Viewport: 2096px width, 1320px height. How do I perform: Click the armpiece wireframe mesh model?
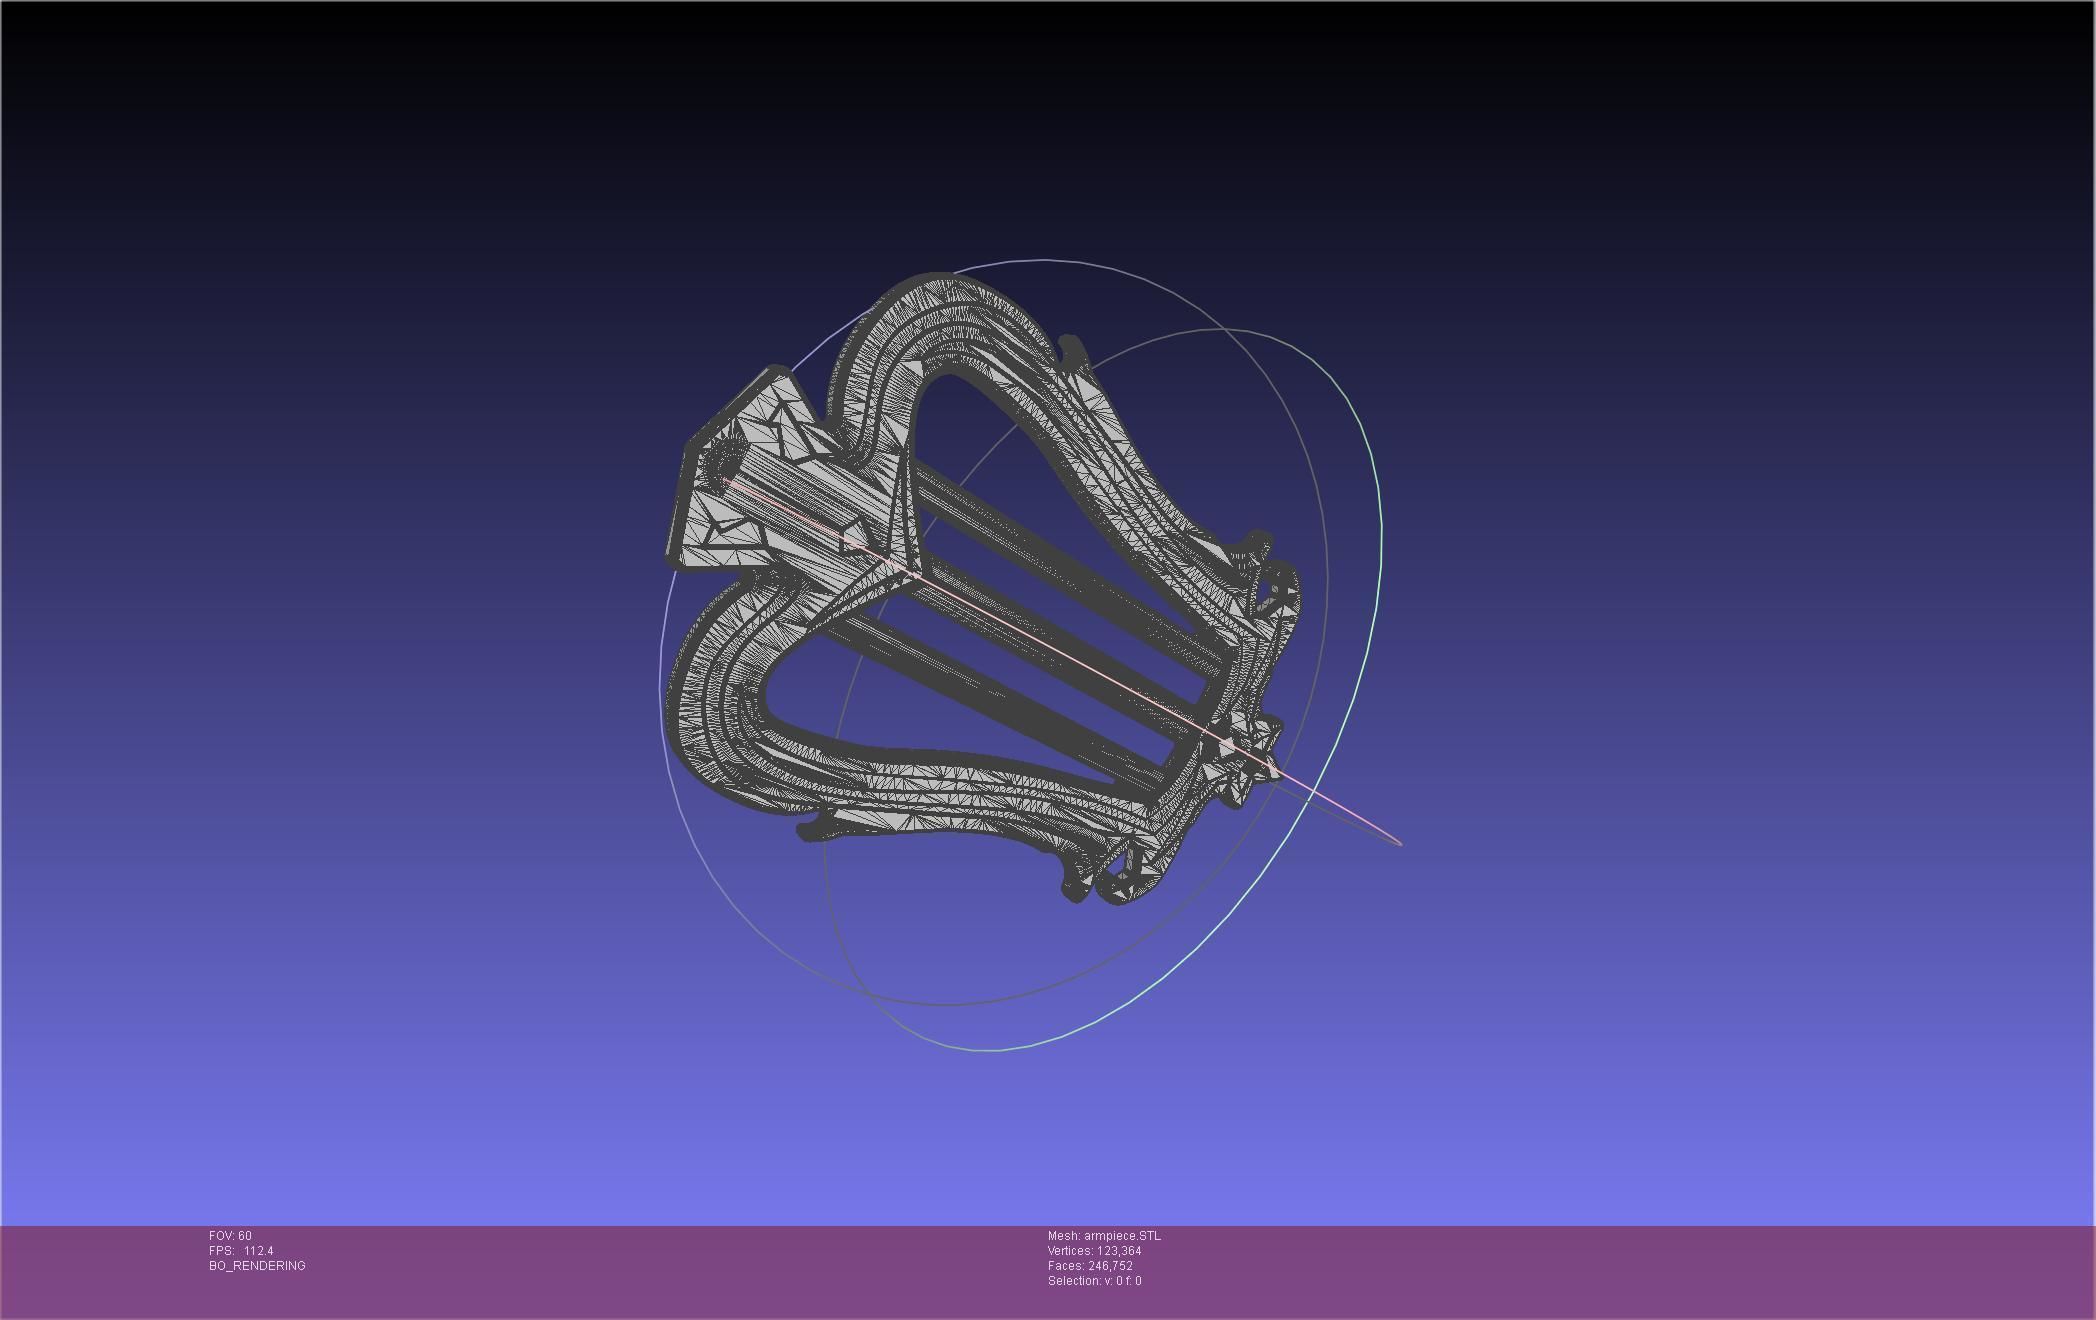pos(984,588)
